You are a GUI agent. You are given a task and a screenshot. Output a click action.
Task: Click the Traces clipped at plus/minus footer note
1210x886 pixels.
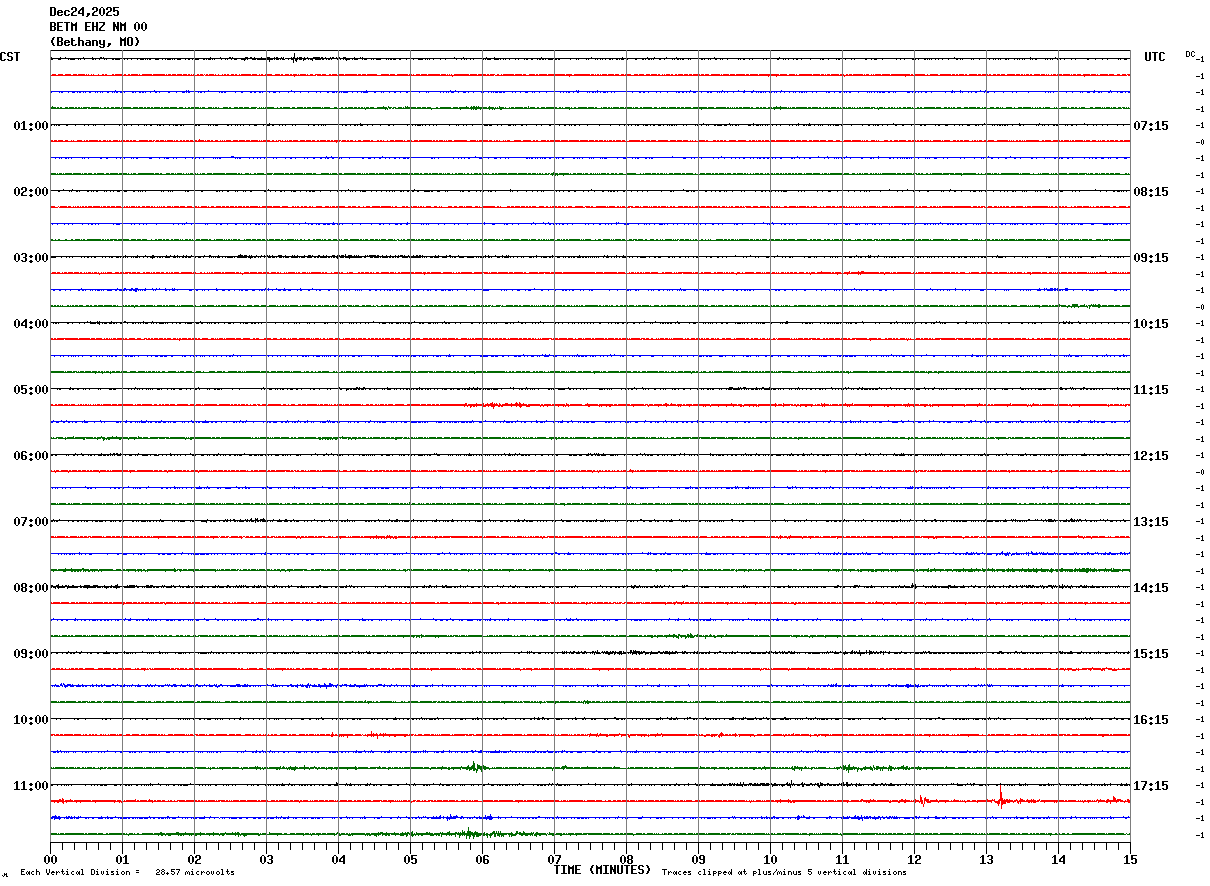click(784, 873)
